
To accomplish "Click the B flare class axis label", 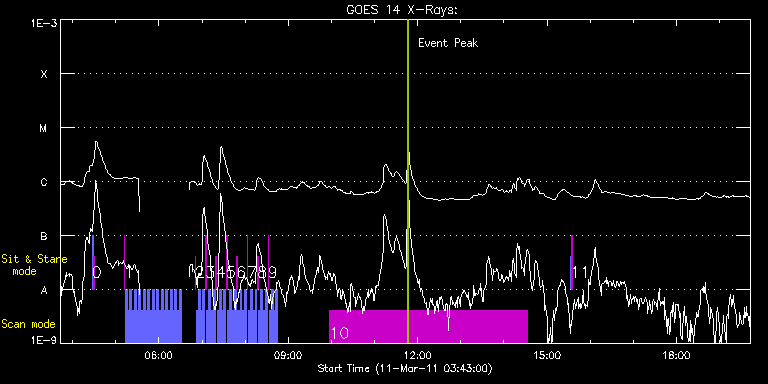I will [x=44, y=236].
